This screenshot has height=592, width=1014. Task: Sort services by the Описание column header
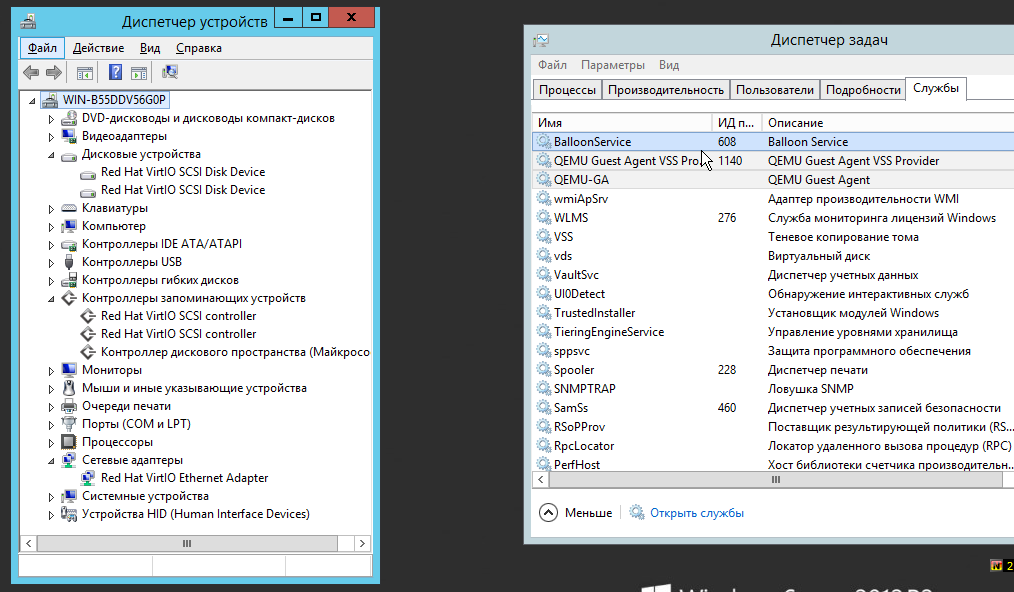889,122
